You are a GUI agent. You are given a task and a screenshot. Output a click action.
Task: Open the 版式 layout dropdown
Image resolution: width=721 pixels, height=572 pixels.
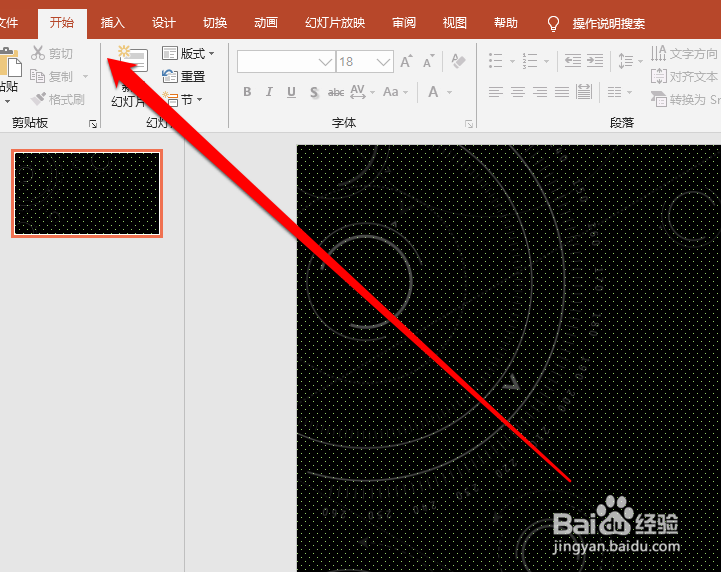pyautogui.click(x=188, y=53)
